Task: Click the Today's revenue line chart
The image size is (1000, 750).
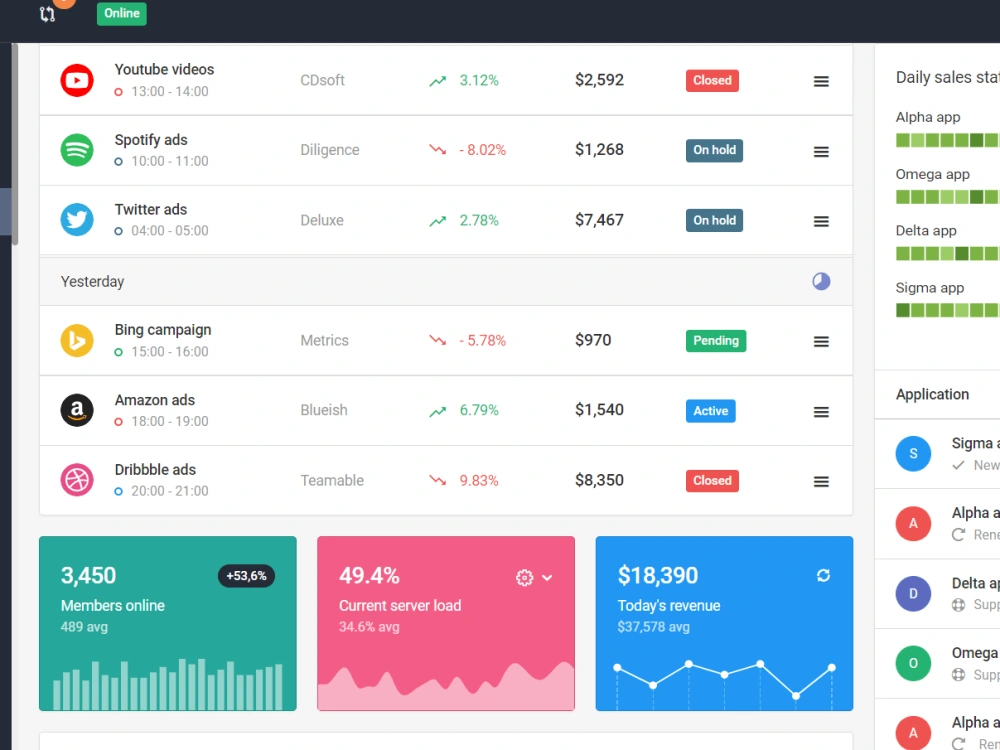Action: click(724, 686)
